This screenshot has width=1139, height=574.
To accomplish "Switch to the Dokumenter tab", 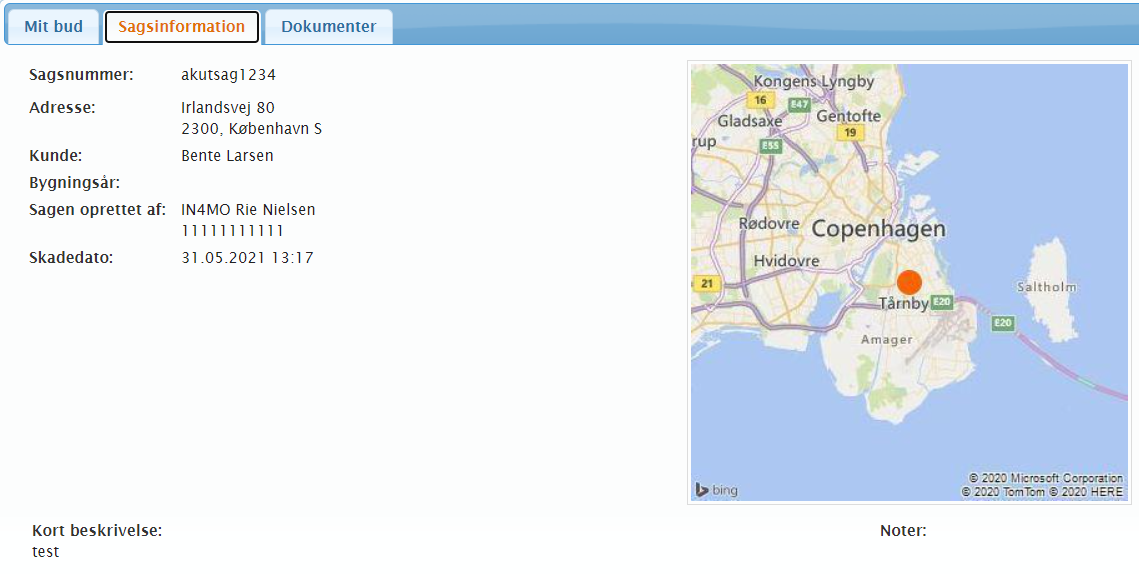I will click(x=328, y=27).
